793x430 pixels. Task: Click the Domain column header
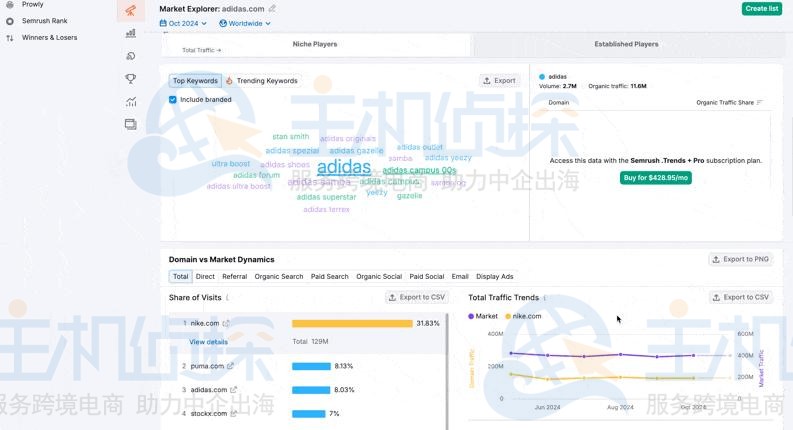point(558,103)
